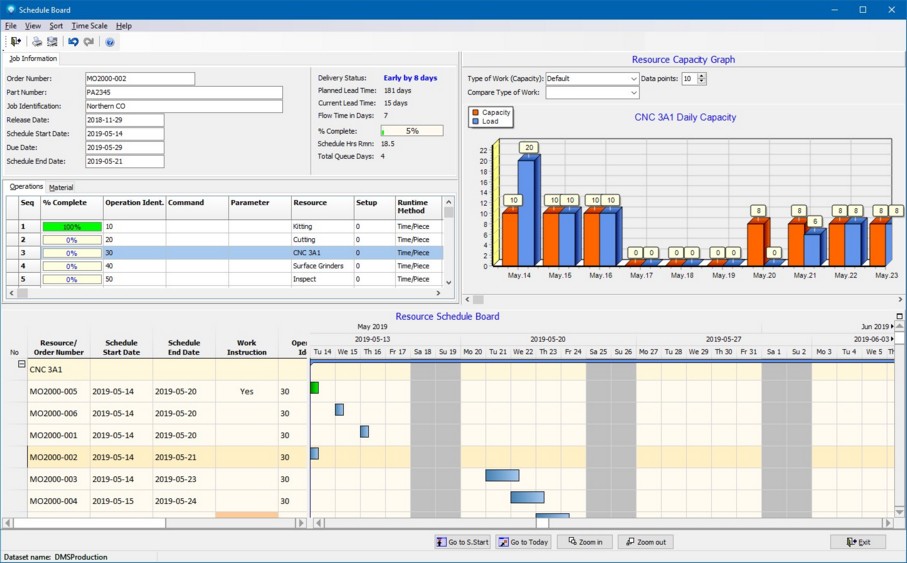The width and height of the screenshot is (907, 563).
Task: Select the MO2000-003 Gantt bar
Action: (502, 475)
